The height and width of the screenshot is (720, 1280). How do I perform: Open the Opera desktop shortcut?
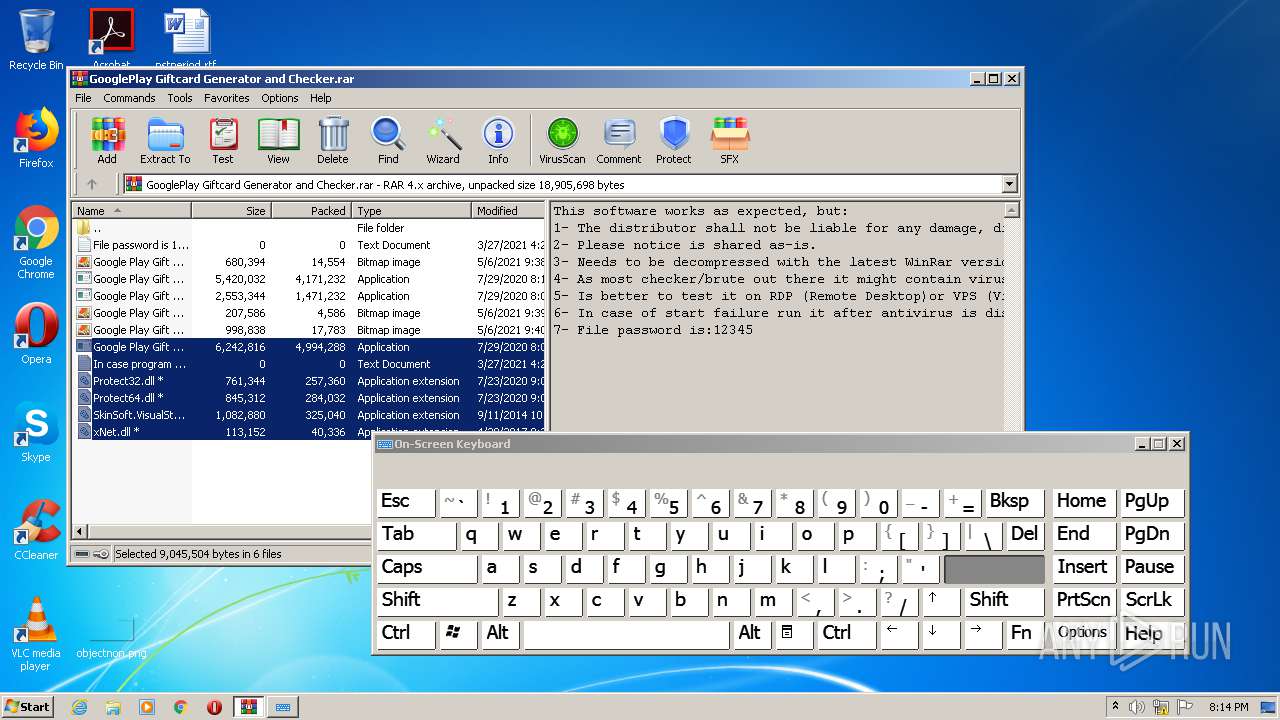click(36, 334)
